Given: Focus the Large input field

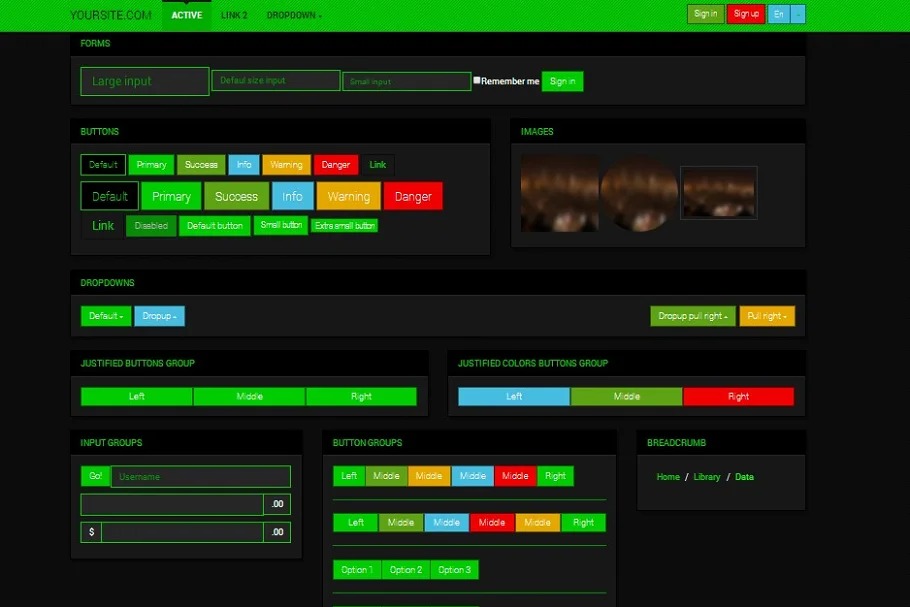Looking at the screenshot, I should click(x=145, y=81).
